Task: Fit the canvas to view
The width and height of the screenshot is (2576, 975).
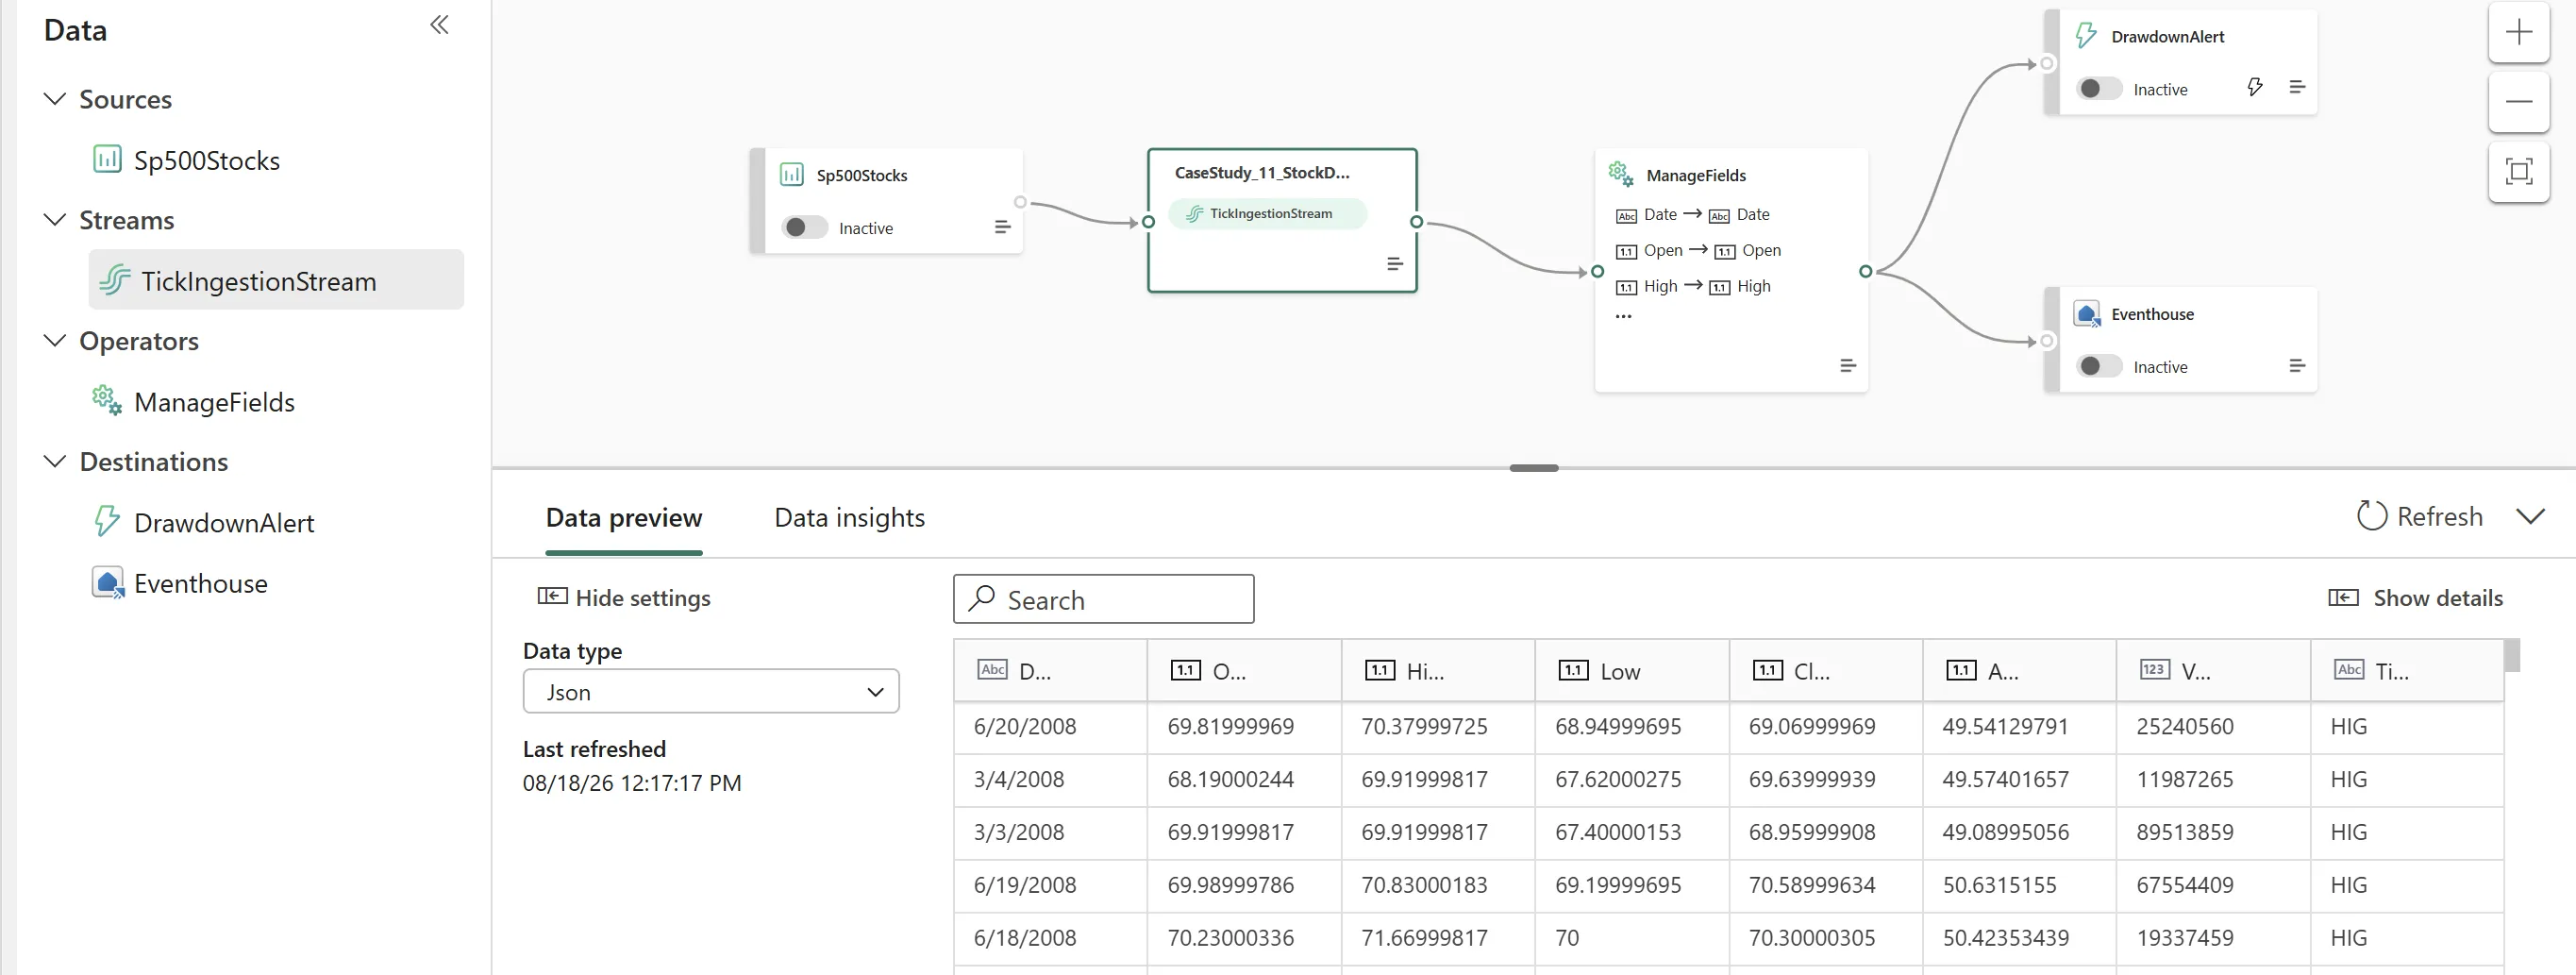Action: point(2518,171)
